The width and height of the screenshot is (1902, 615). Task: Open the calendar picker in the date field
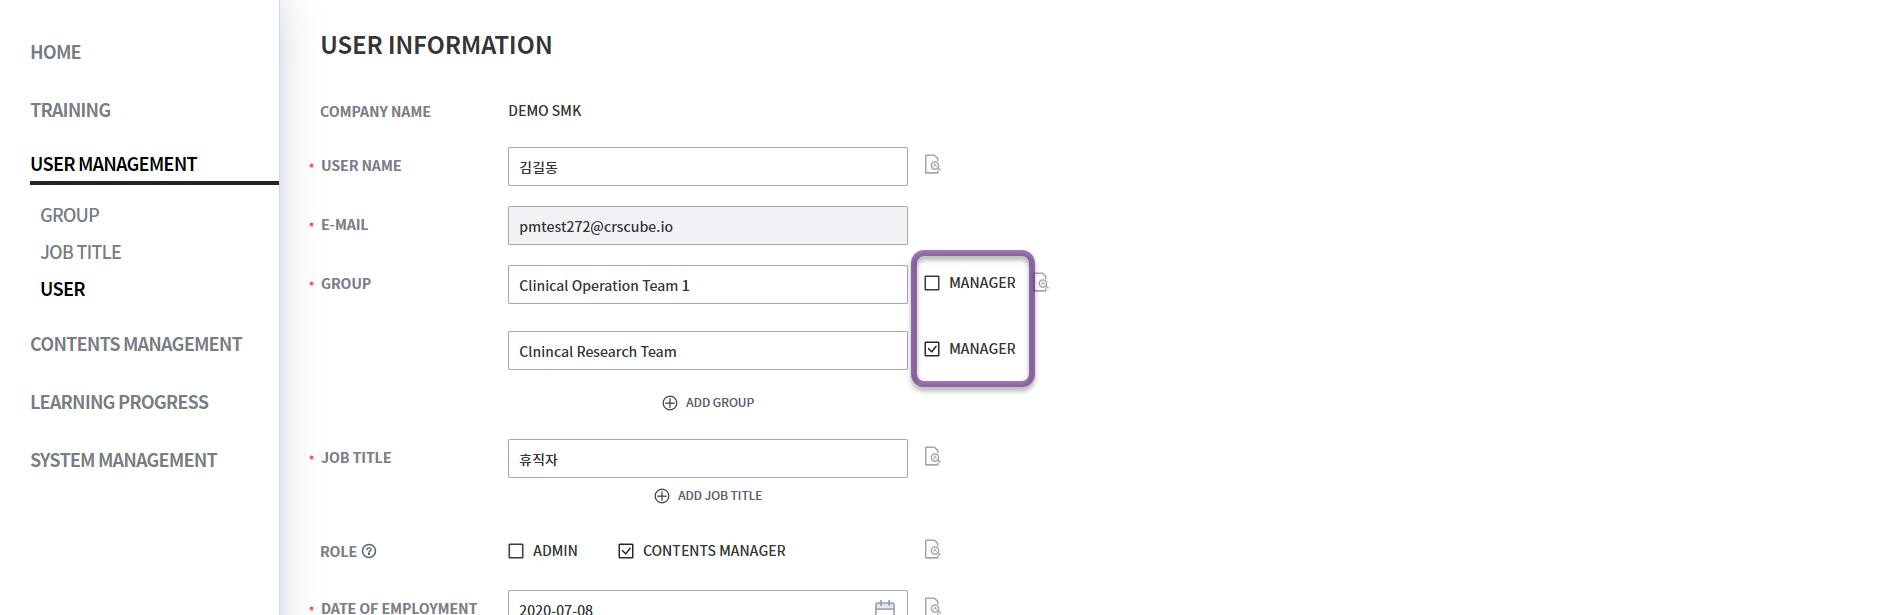click(885, 607)
